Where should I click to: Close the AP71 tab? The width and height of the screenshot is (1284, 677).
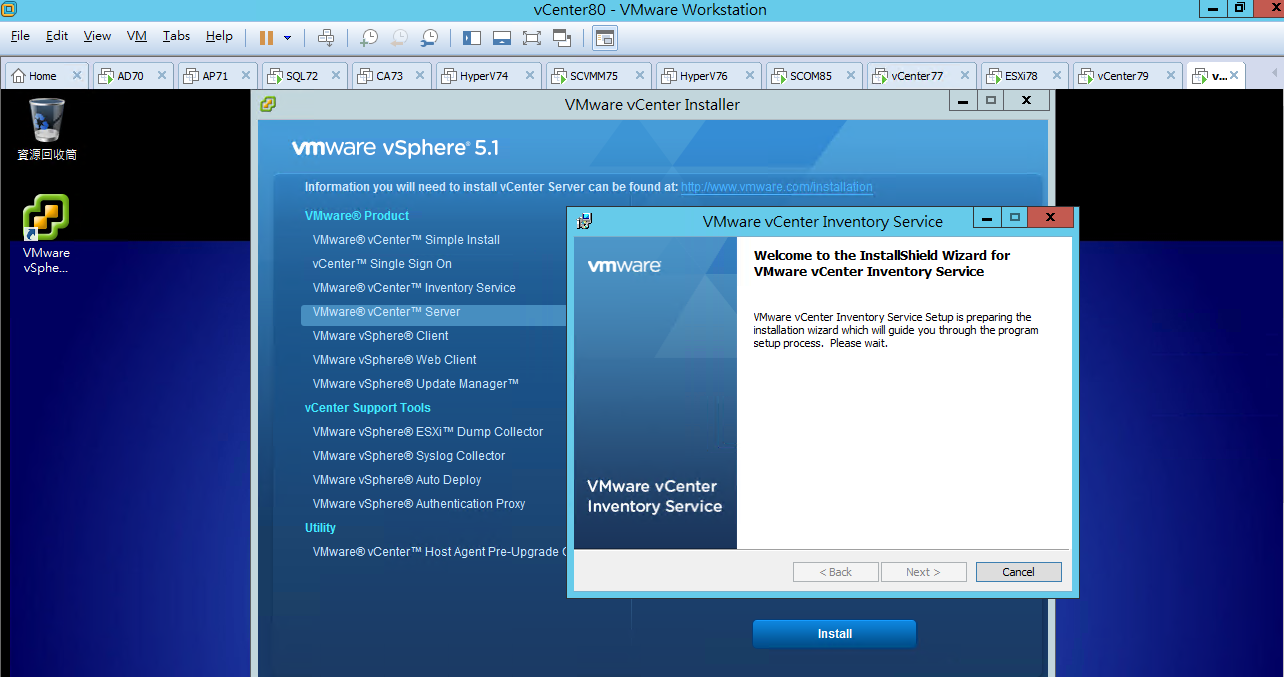[248, 76]
